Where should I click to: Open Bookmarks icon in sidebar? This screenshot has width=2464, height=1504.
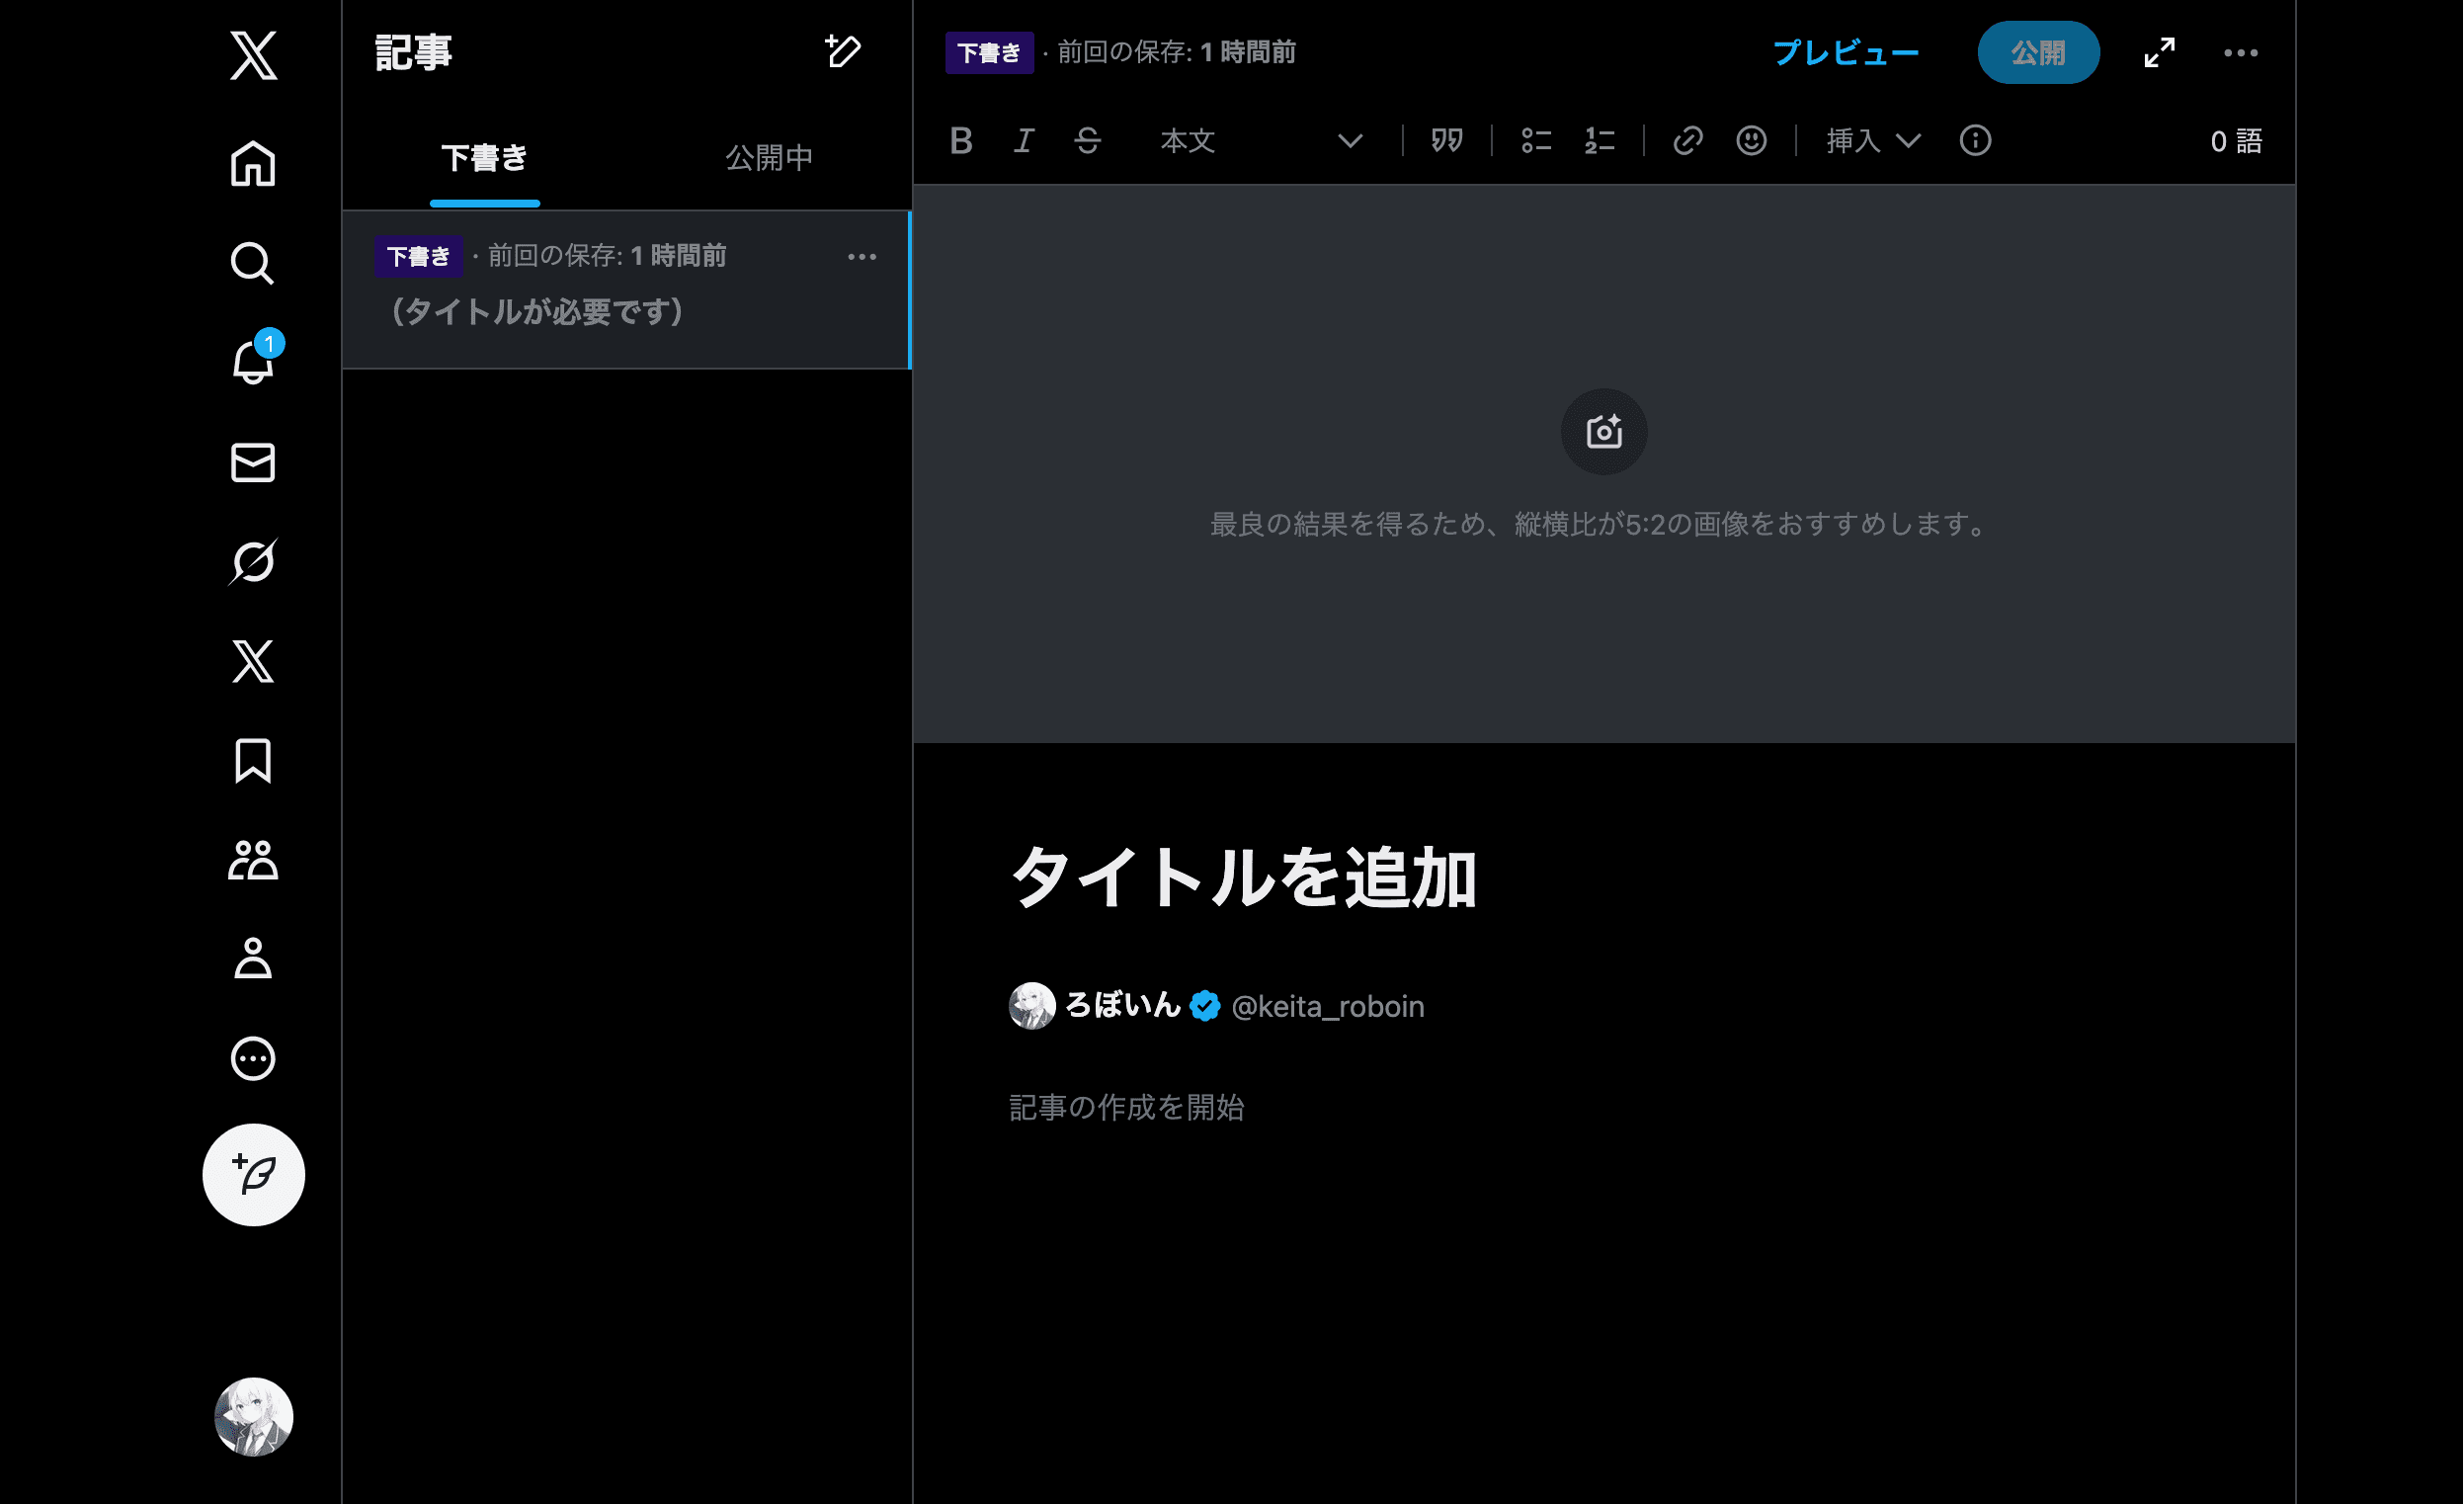tap(253, 761)
